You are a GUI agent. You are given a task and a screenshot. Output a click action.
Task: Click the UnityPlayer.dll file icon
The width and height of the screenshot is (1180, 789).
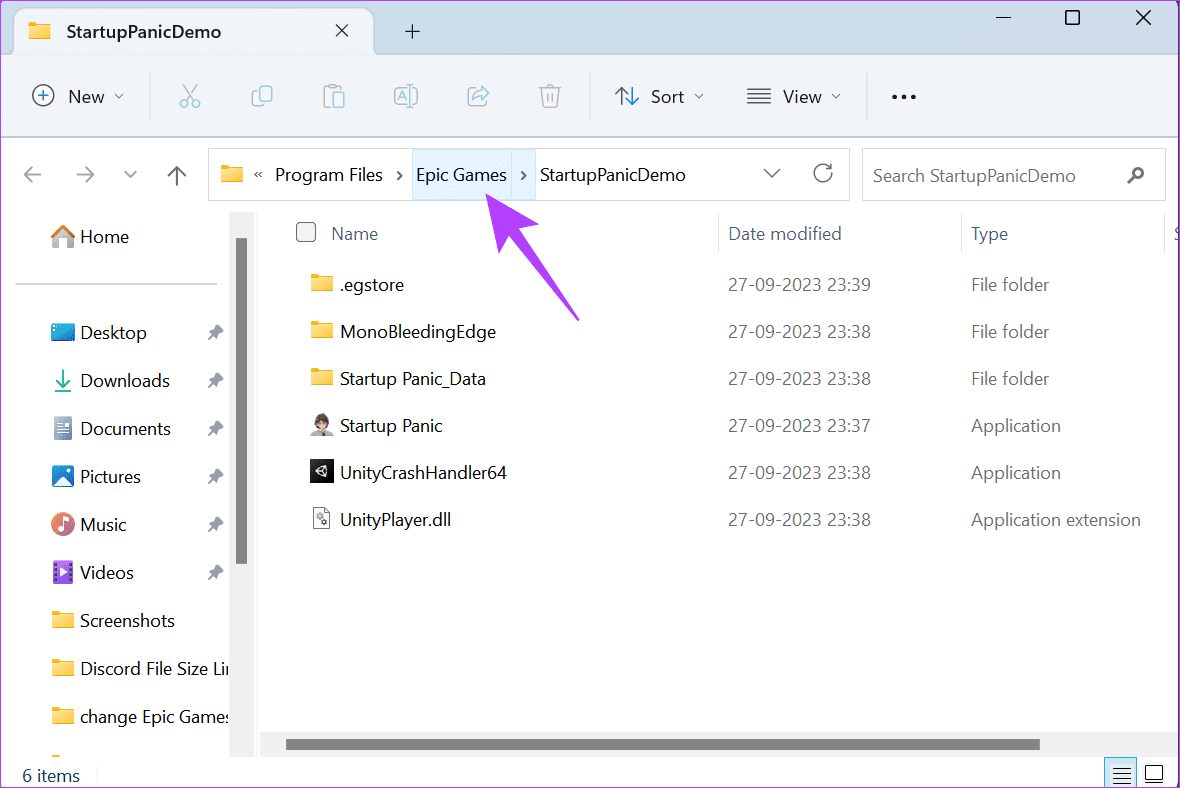click(321, 519)
